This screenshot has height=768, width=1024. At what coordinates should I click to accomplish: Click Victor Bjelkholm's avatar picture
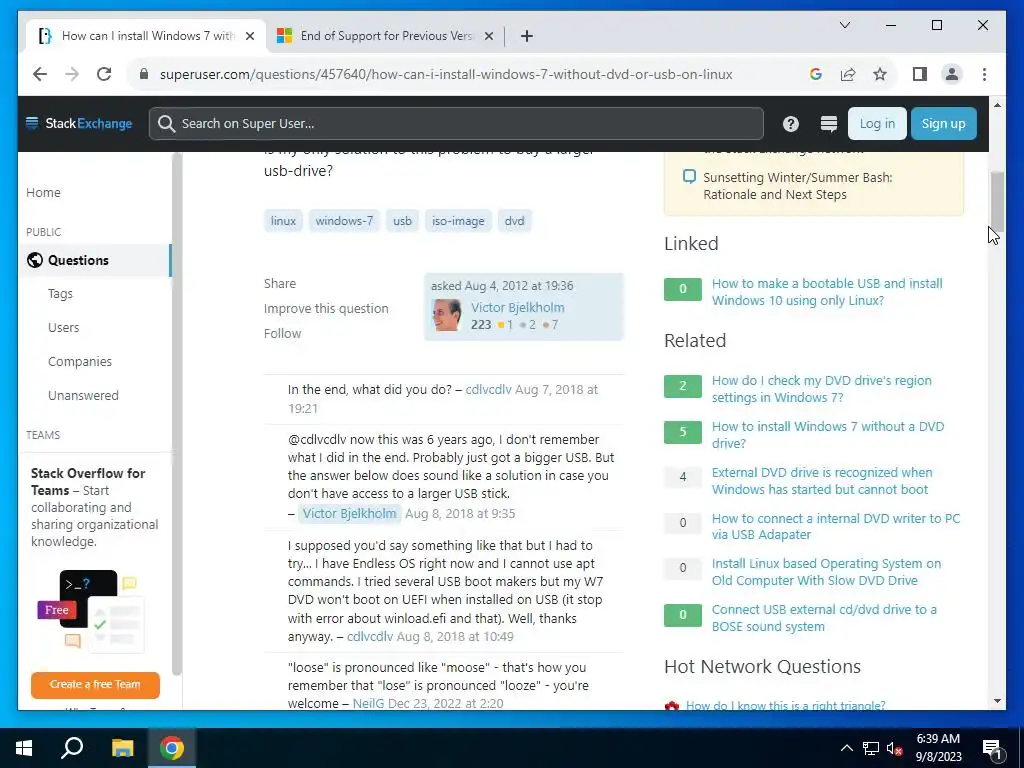pyautogui.click(x=447, y=315)
